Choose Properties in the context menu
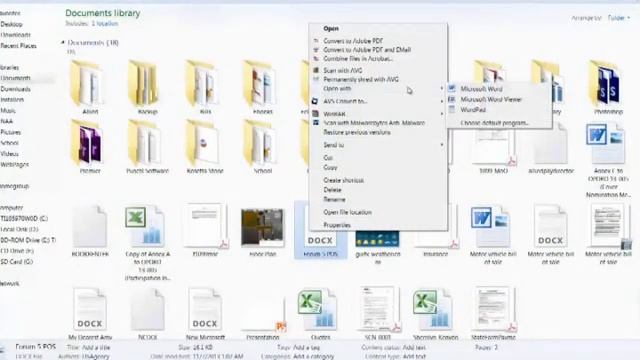 pyautogui.click(x=378, y=225)
